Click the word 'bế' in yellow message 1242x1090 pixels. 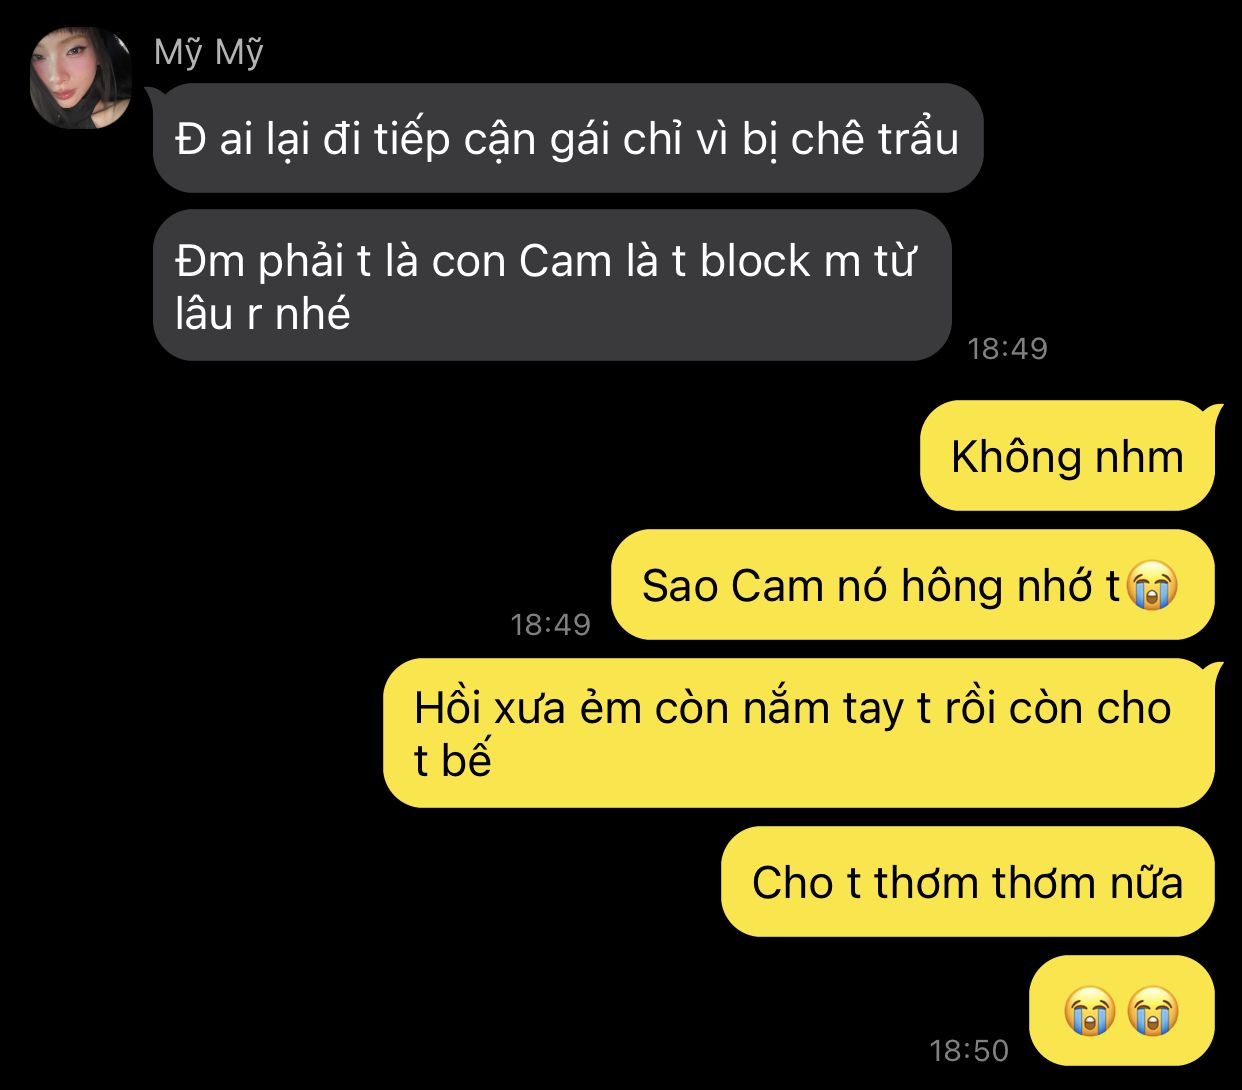click(x=466, y=760)
